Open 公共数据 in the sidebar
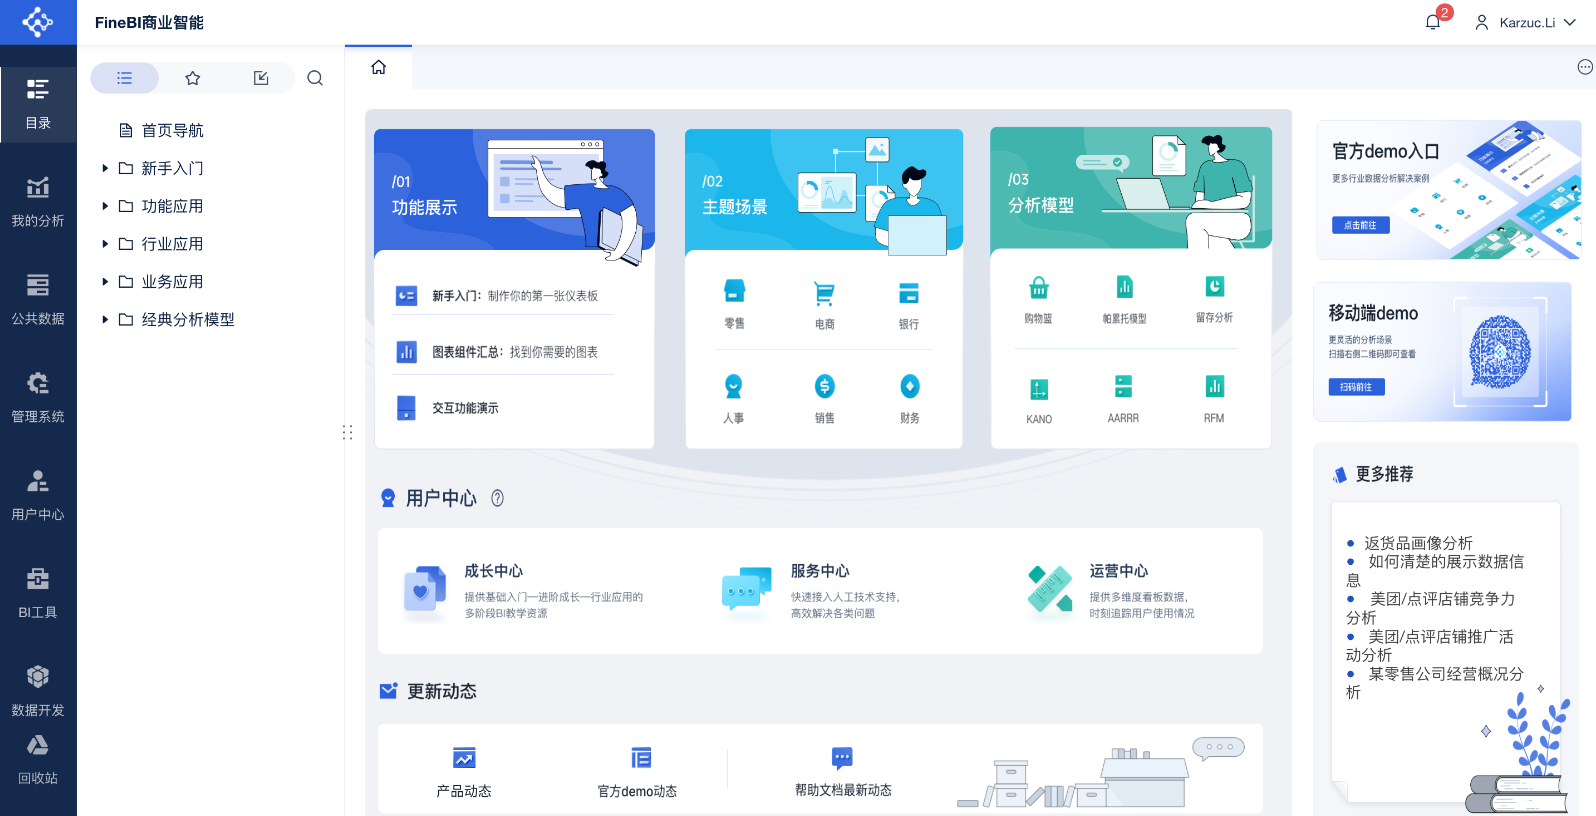This screenshot has height=816, width=1596. [x=38, y=300]
